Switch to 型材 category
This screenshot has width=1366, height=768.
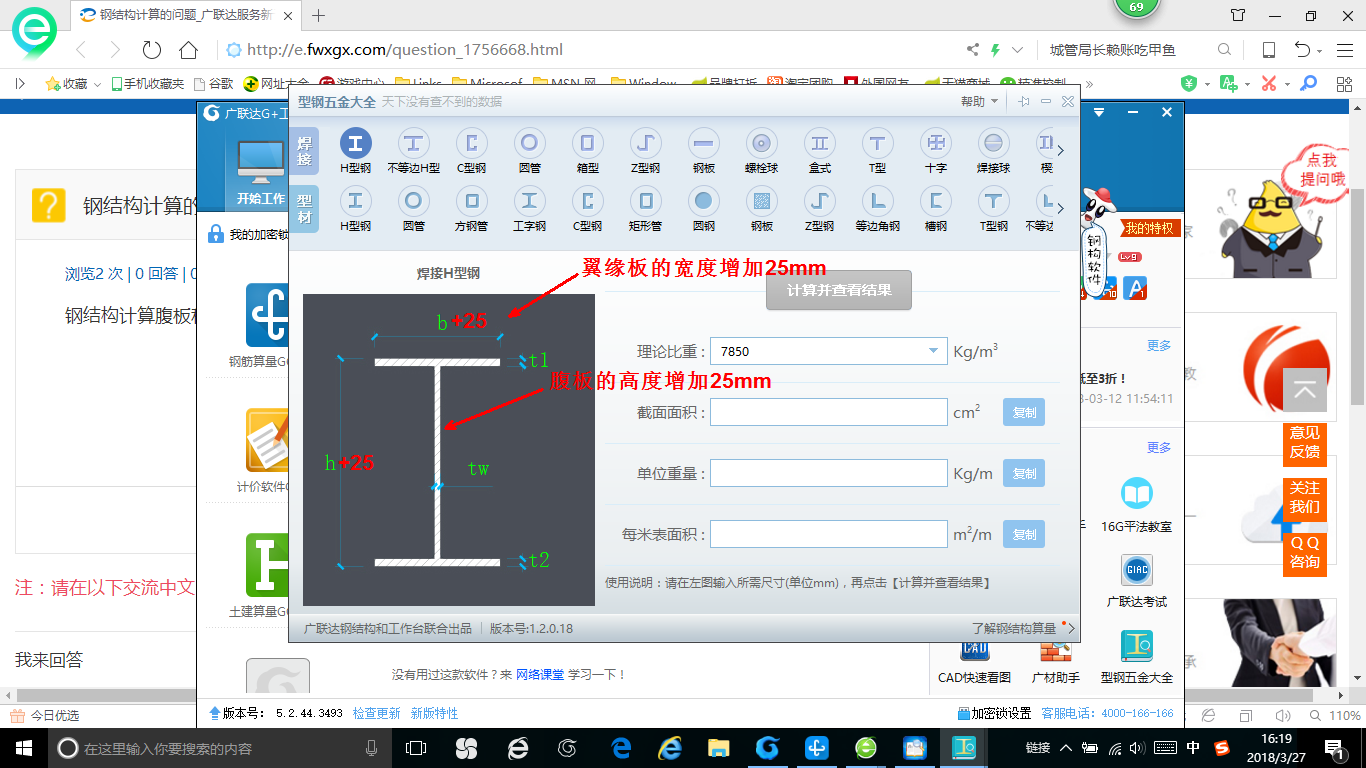pos(304,209)
